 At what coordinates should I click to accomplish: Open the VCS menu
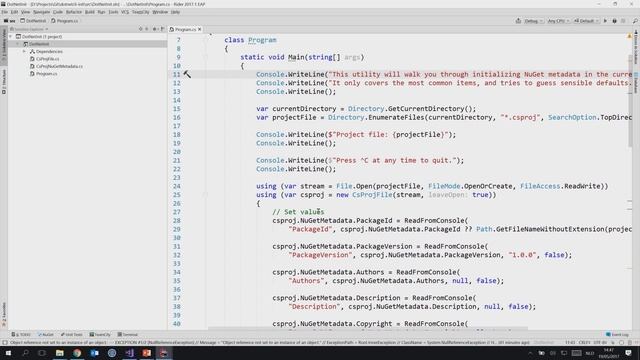(x=125, y=12)
